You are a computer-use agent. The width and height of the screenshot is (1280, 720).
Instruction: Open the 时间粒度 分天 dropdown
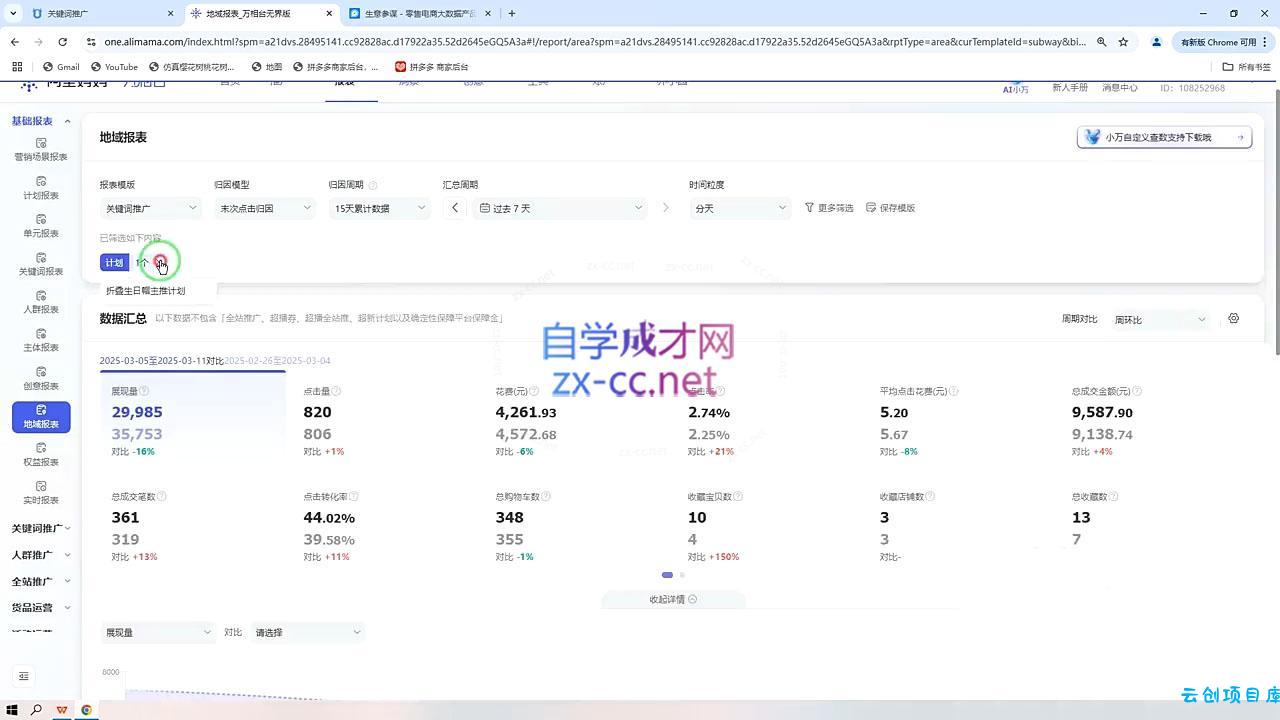click(x=740, y=208)
